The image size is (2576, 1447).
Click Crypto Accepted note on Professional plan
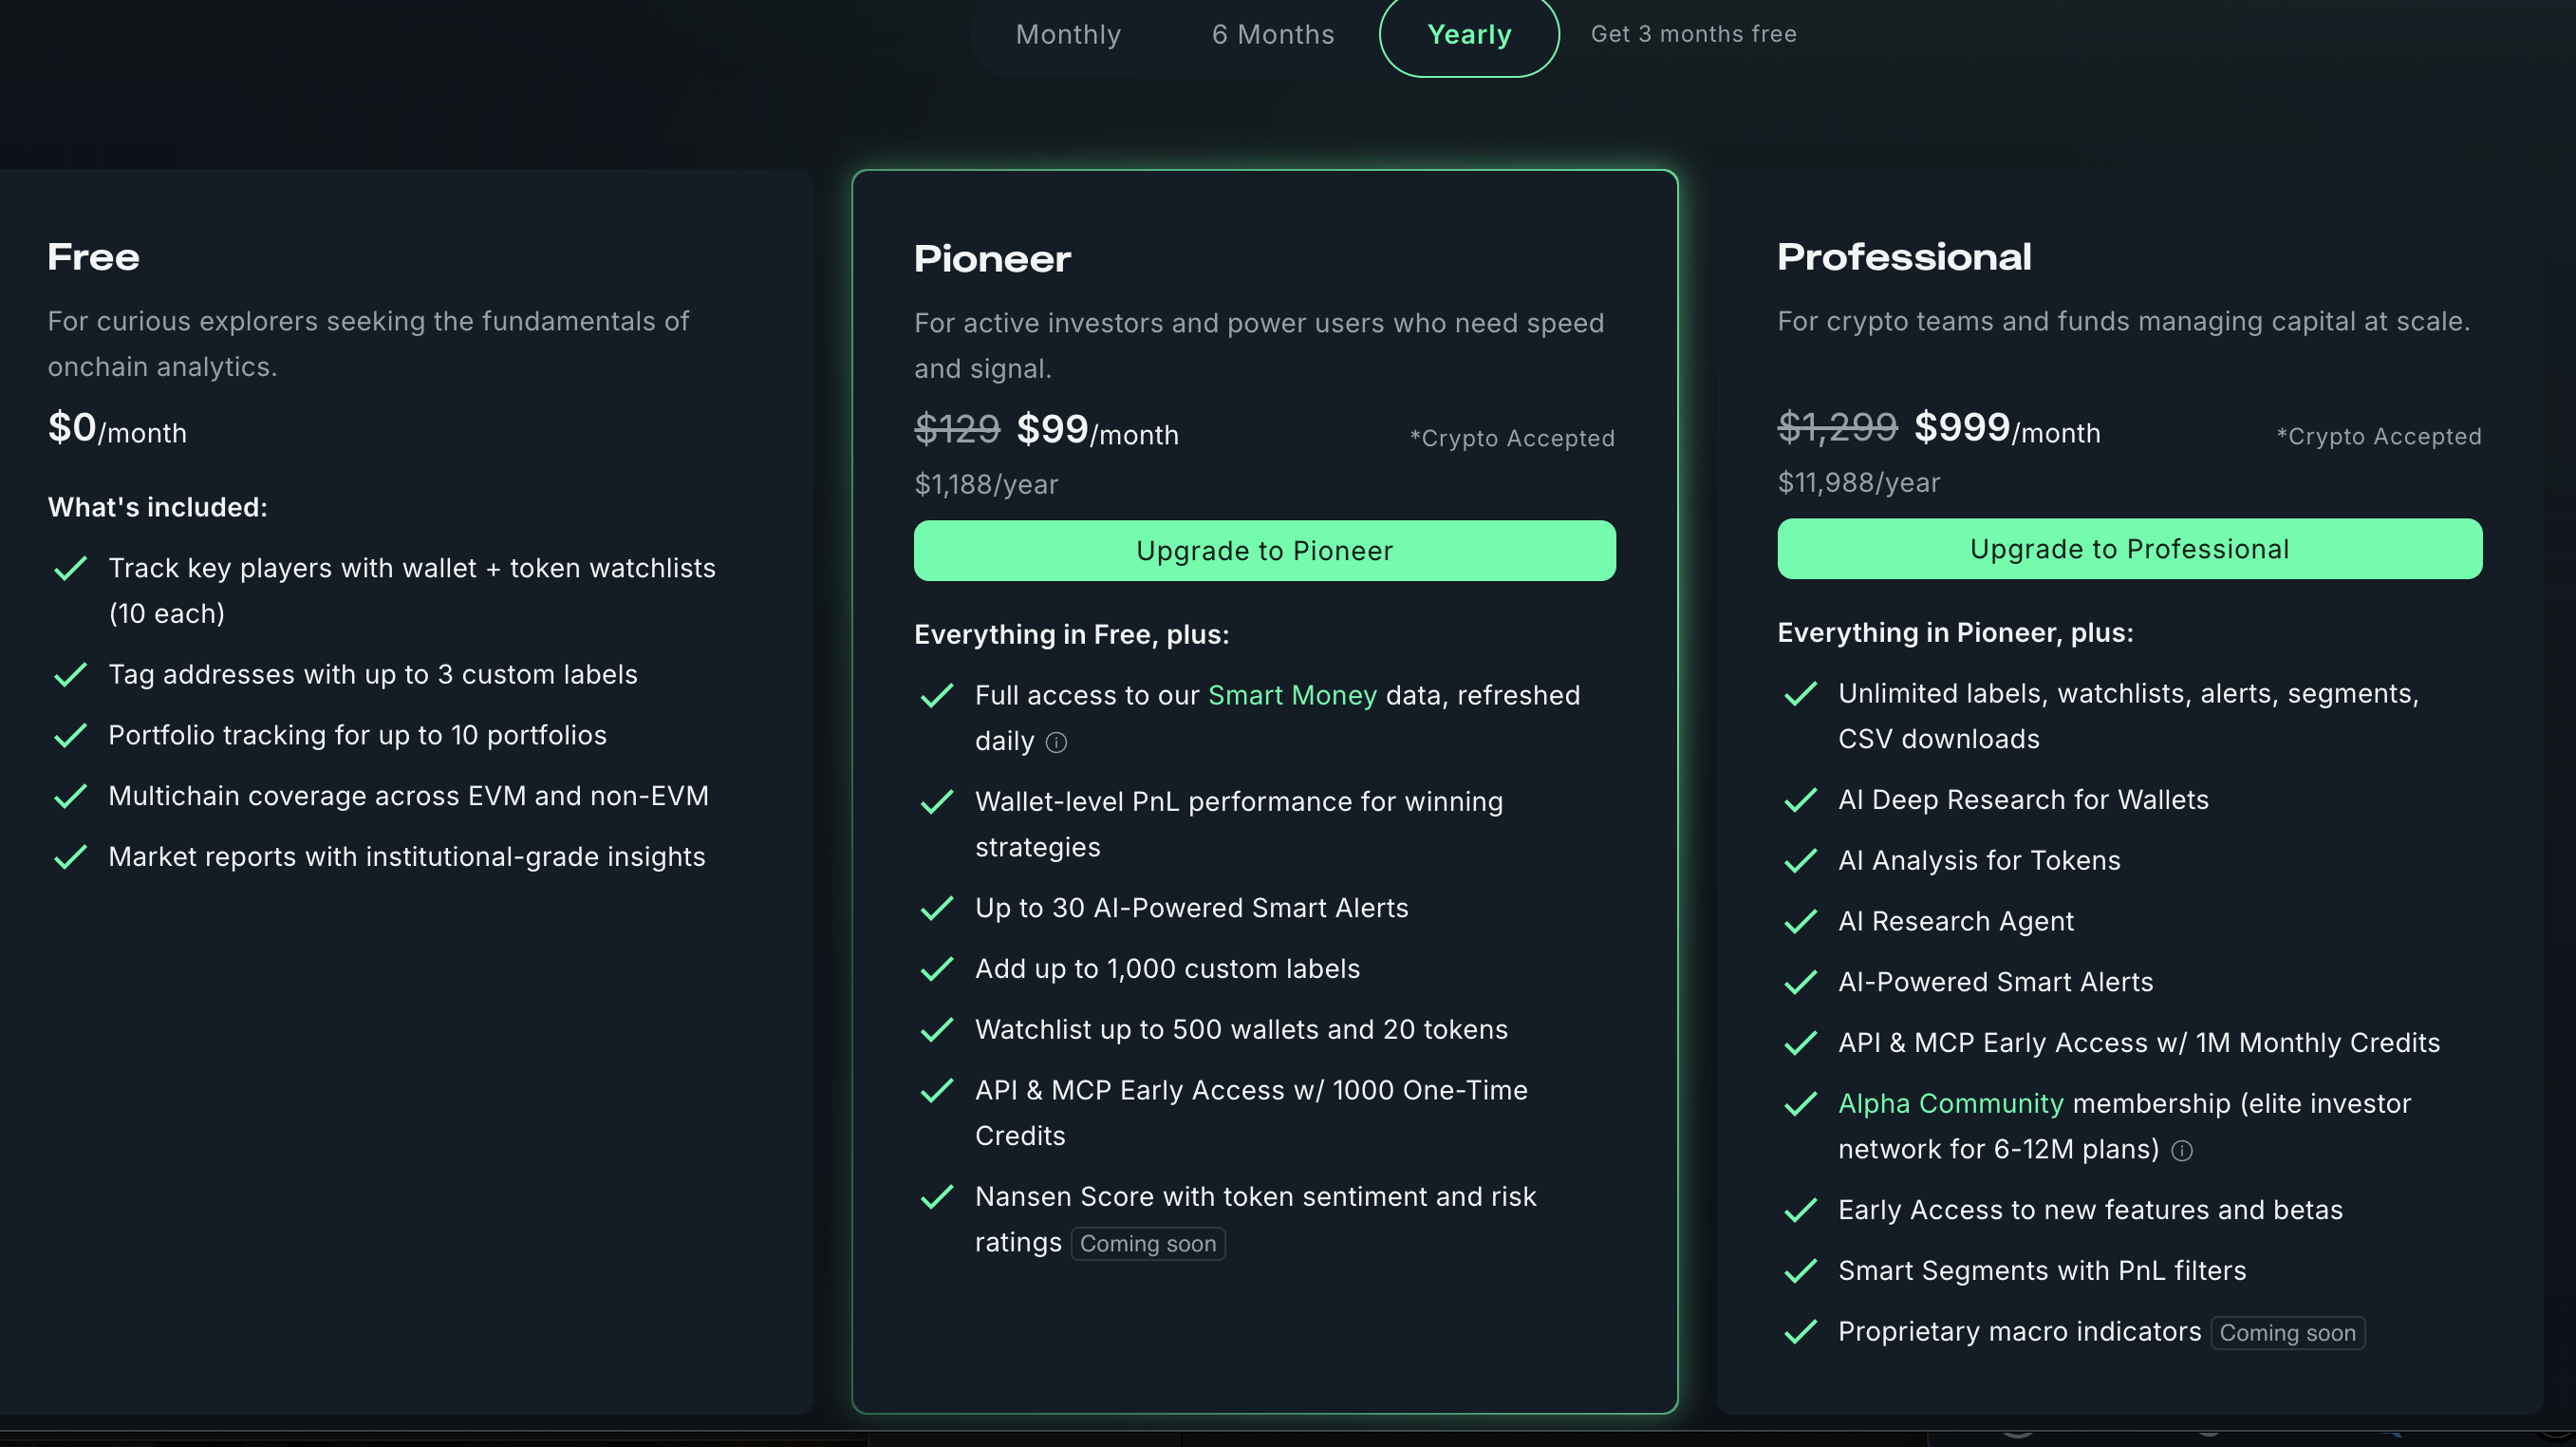(2379, 436)
